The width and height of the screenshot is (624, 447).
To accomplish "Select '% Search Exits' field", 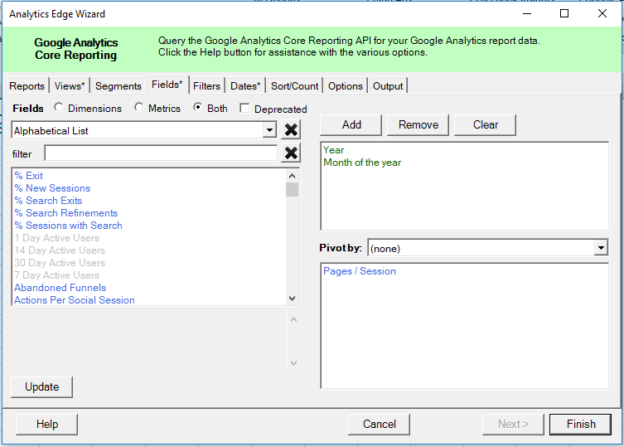I will pos(48,201).
